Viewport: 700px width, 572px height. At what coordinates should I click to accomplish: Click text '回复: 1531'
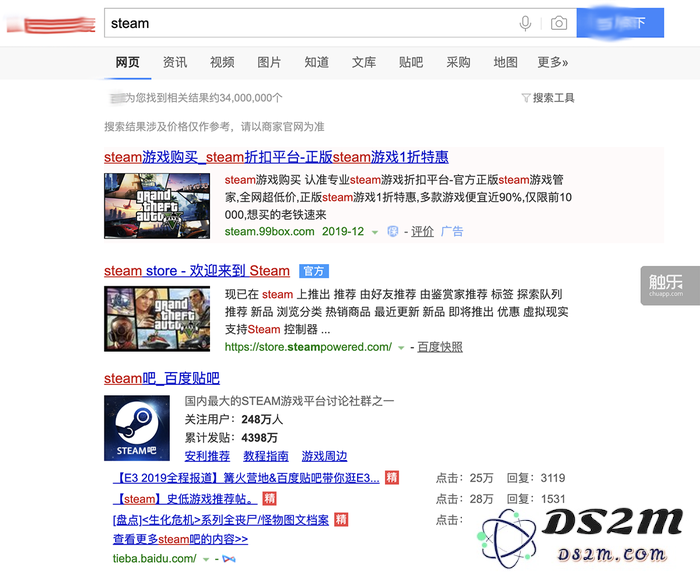(x=536, y=499)
